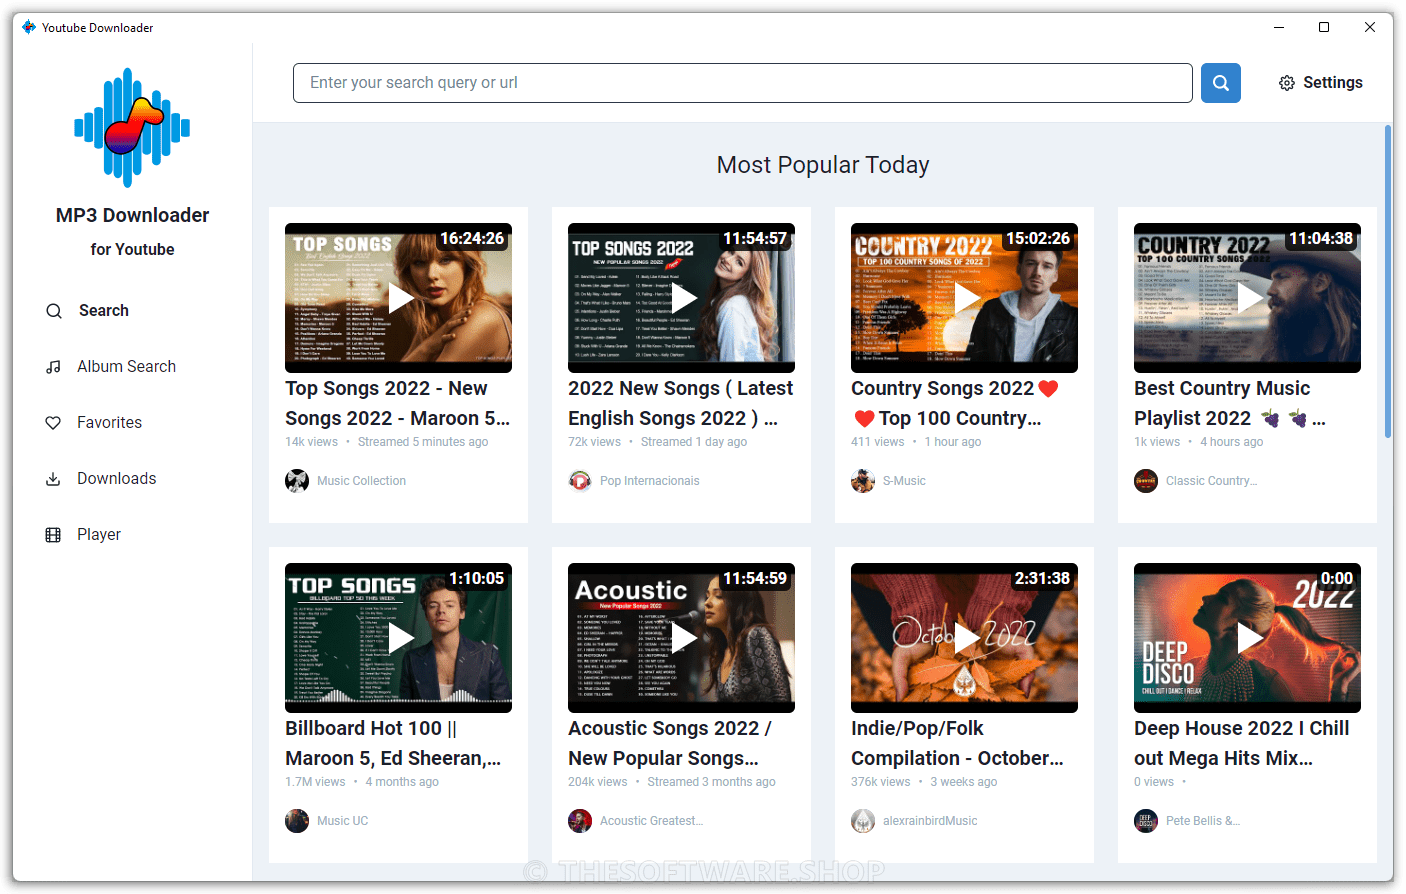Screen dimensions: 1406x894
Task: Click 'Streamed 3 months ago' text
Action: pos(711,782)
